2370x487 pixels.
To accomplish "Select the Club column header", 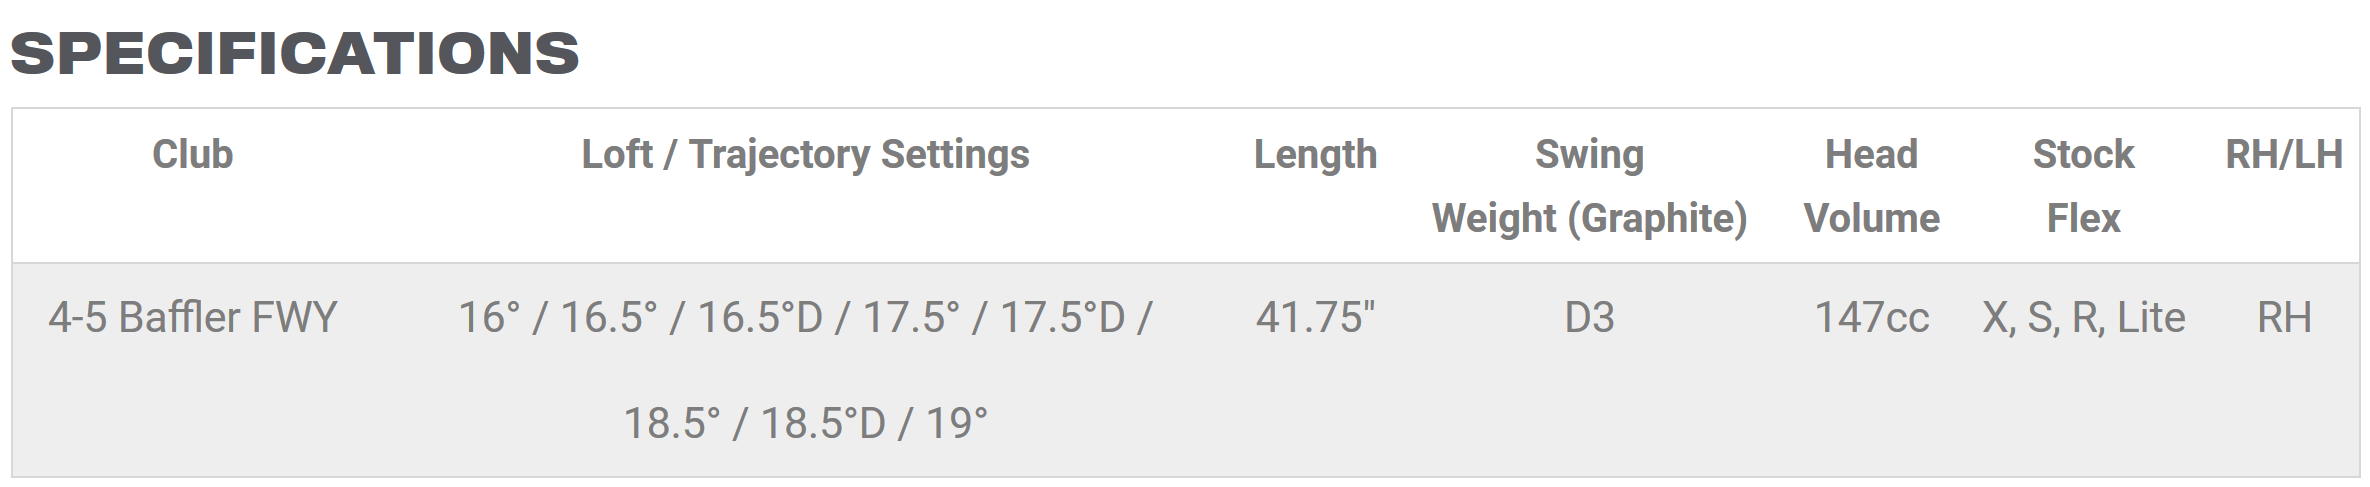I will point(192,155).
